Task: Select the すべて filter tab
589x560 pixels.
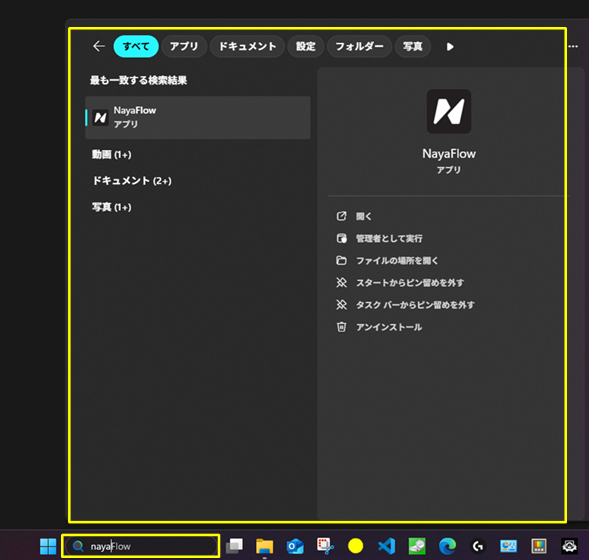Action: (136, 47)
